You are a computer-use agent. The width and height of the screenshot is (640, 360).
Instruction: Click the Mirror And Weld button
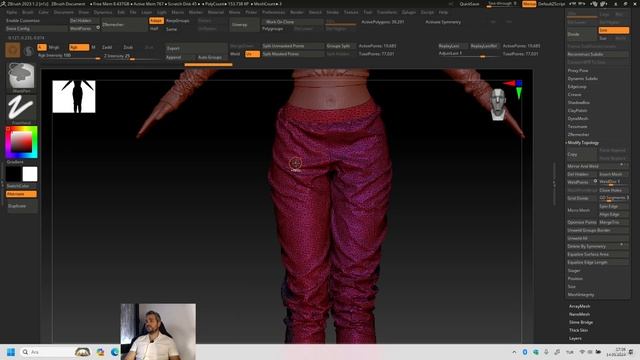598,167
